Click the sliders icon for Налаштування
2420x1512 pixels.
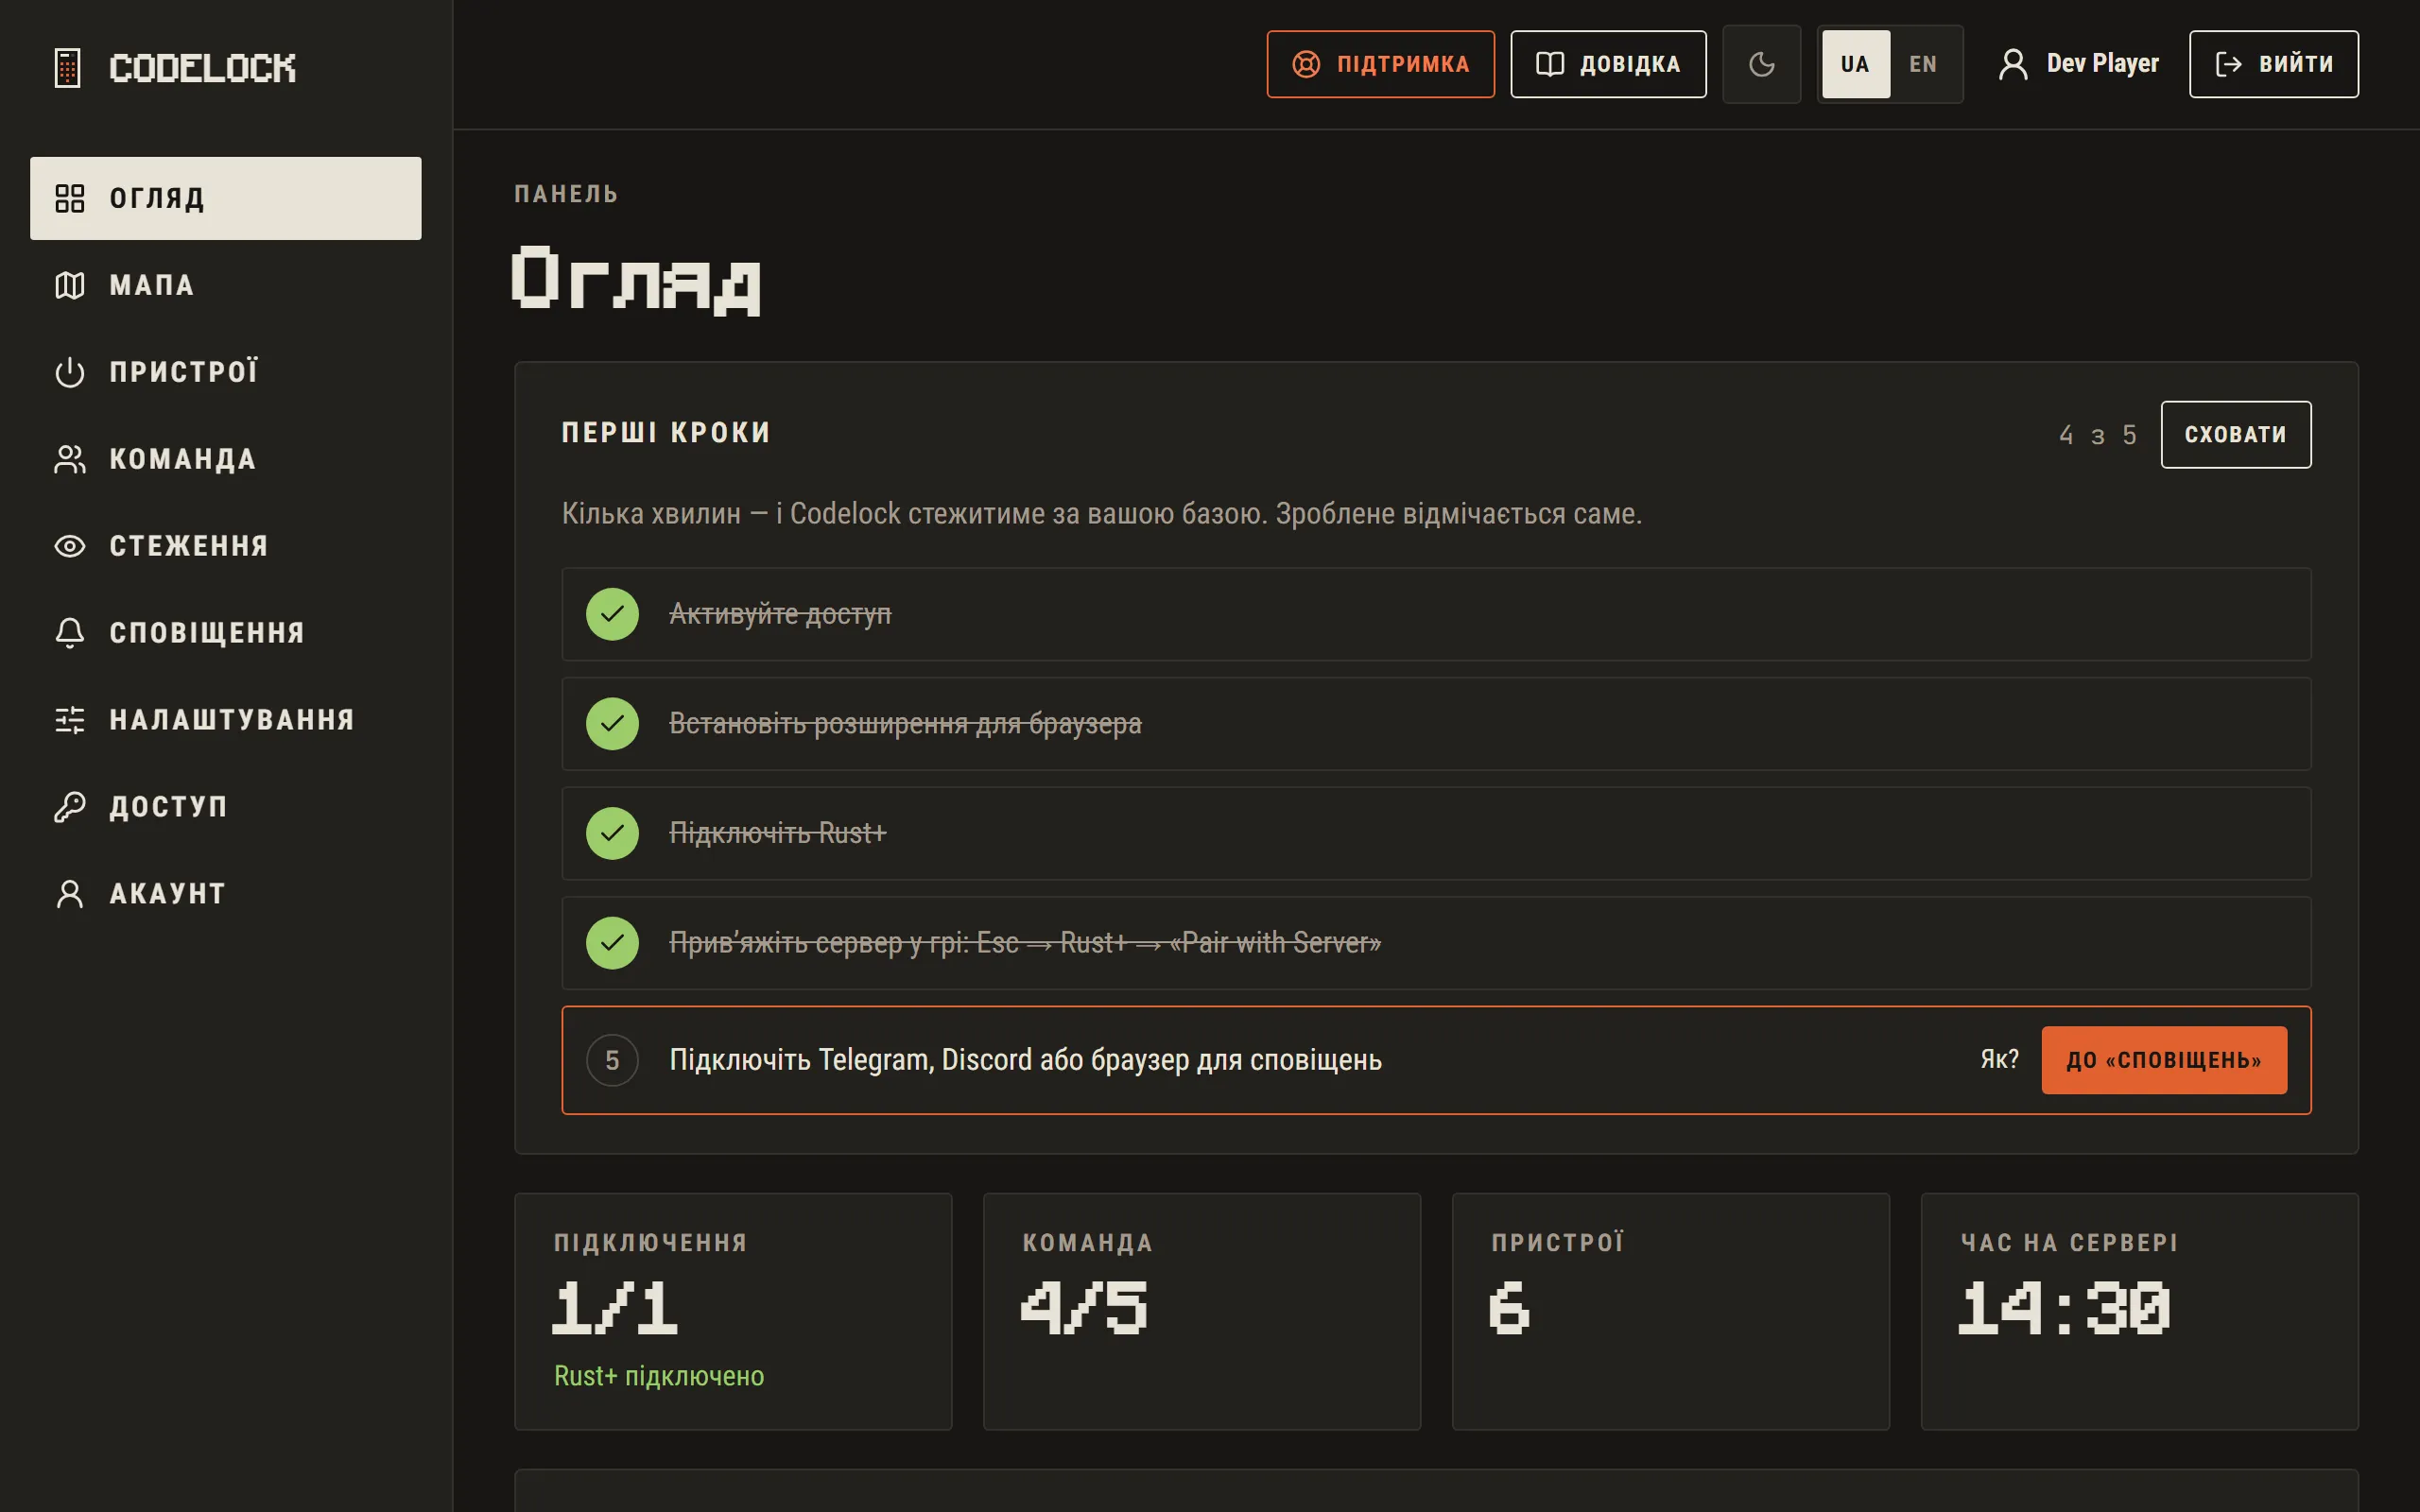pos(70,720)
